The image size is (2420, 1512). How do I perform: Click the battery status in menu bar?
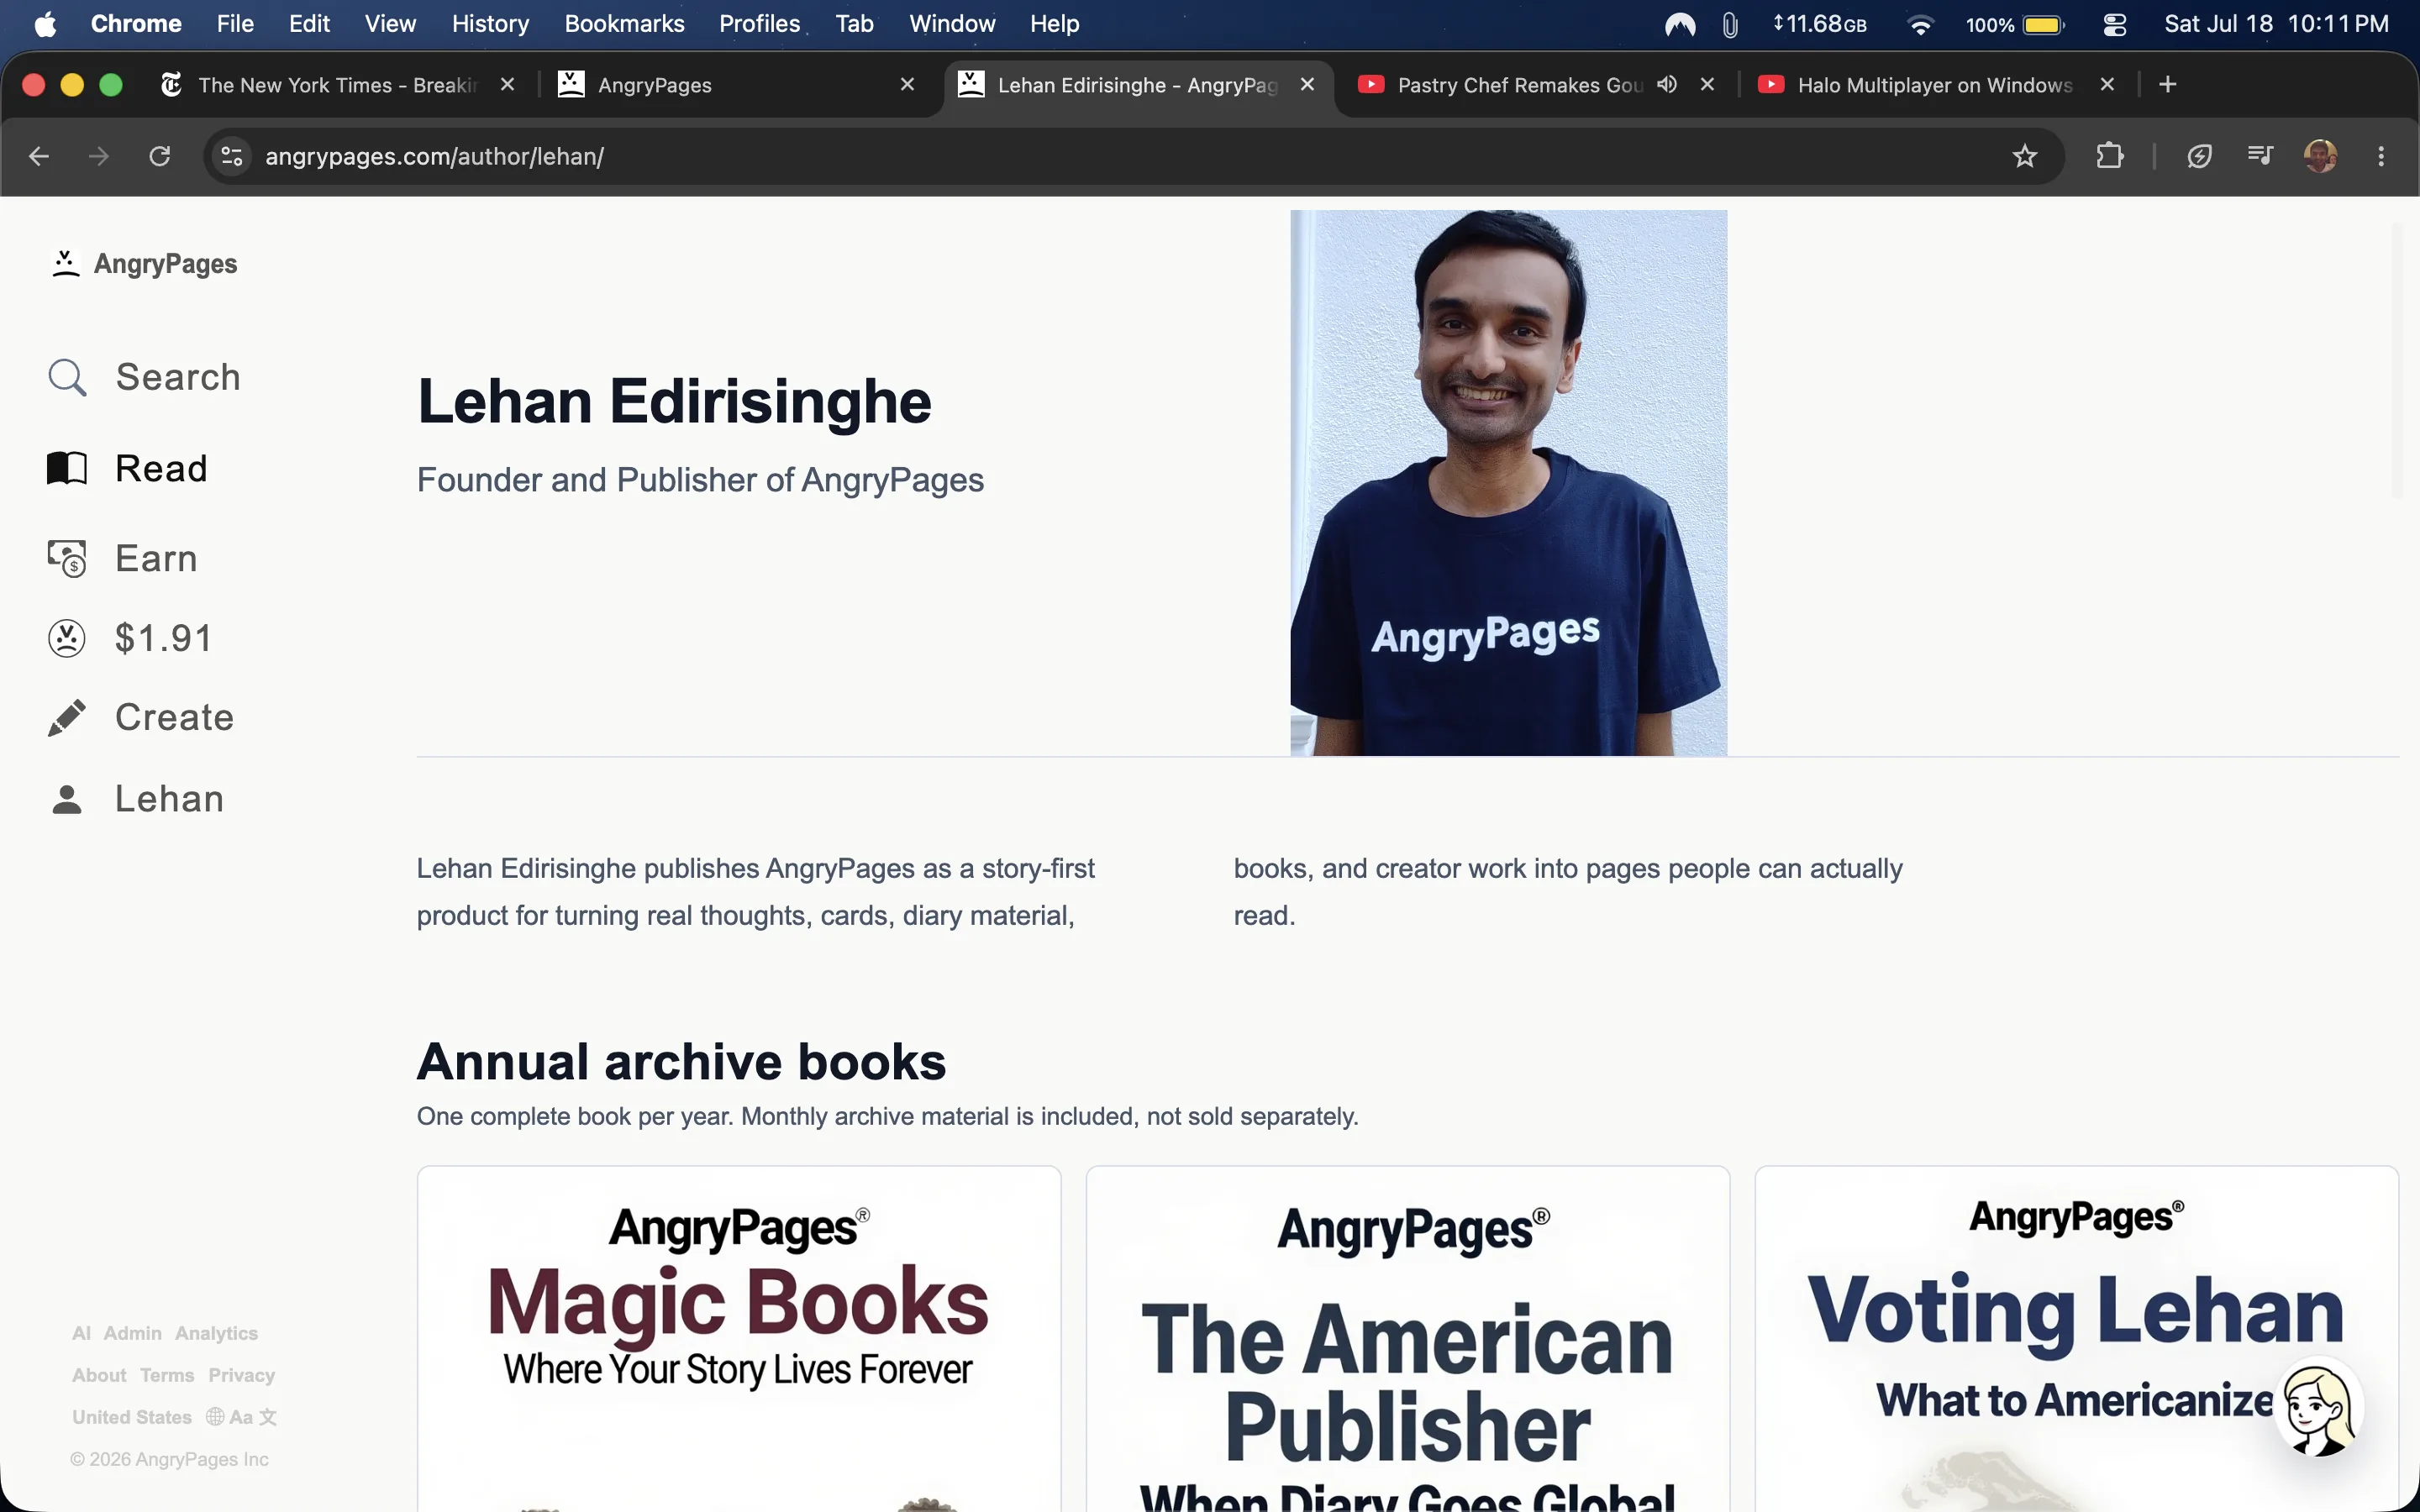point(2014,24)
